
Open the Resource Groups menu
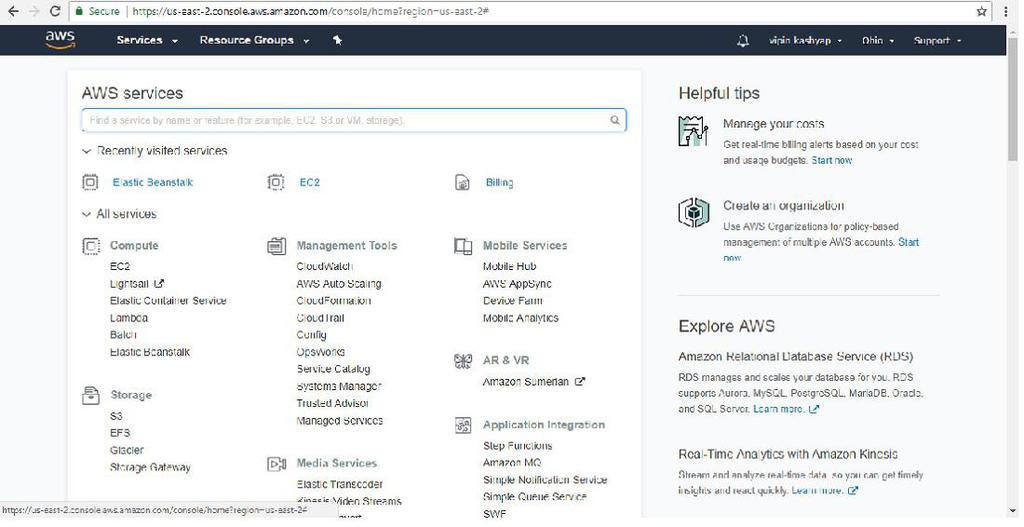pos(254,40)
